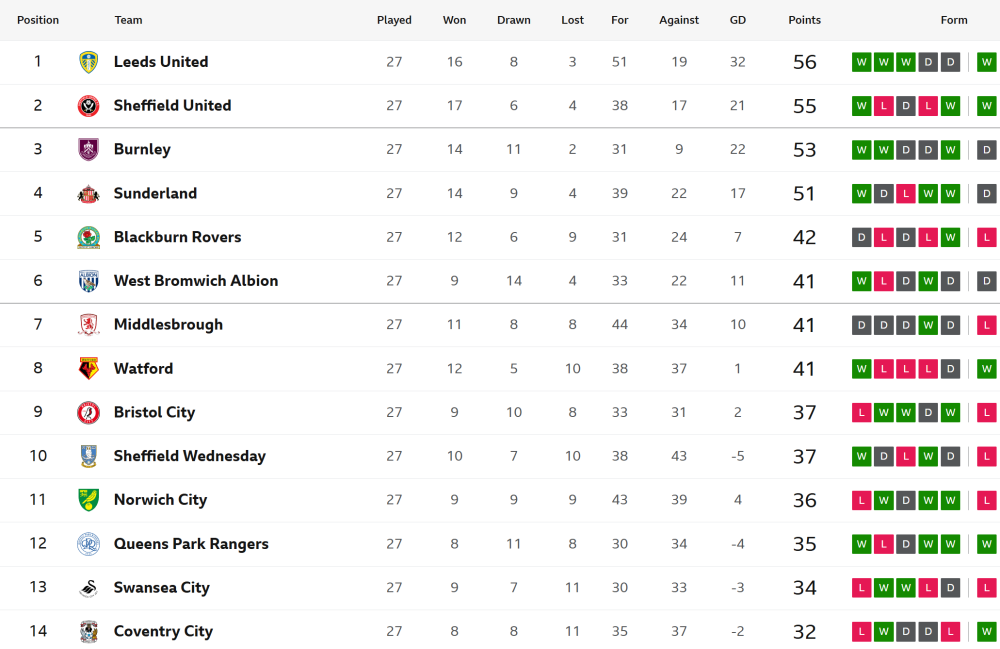Image resolution: width=1000 pixels, height=649 pixels.
Task: Click the West Bromwich Albion badge
Action: (89, 281)
